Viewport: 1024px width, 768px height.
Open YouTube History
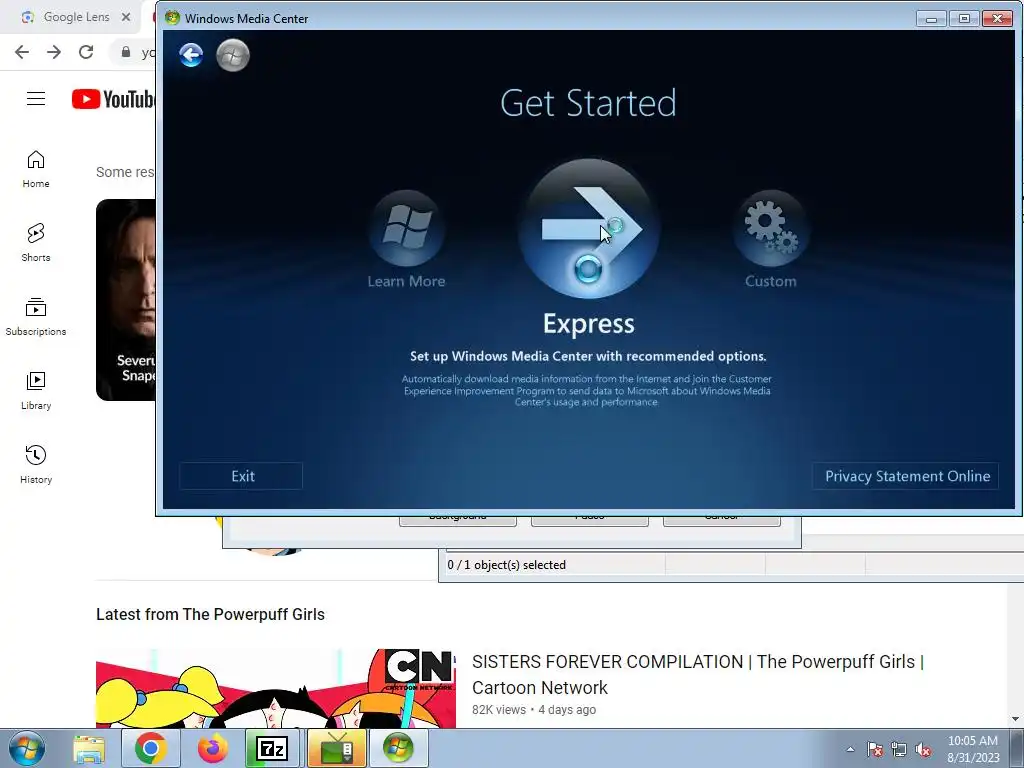click(x=36, y=464)
